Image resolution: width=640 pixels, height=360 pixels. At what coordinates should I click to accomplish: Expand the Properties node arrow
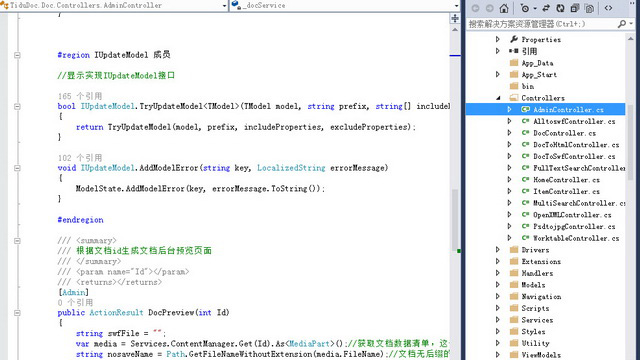(x=498, y=39)
